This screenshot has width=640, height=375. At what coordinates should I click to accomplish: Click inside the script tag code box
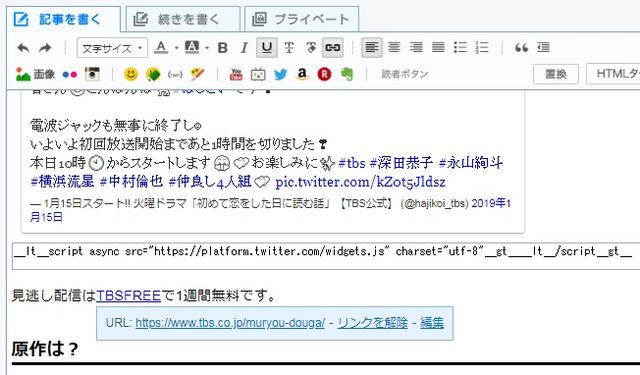(x=326, y=256)
